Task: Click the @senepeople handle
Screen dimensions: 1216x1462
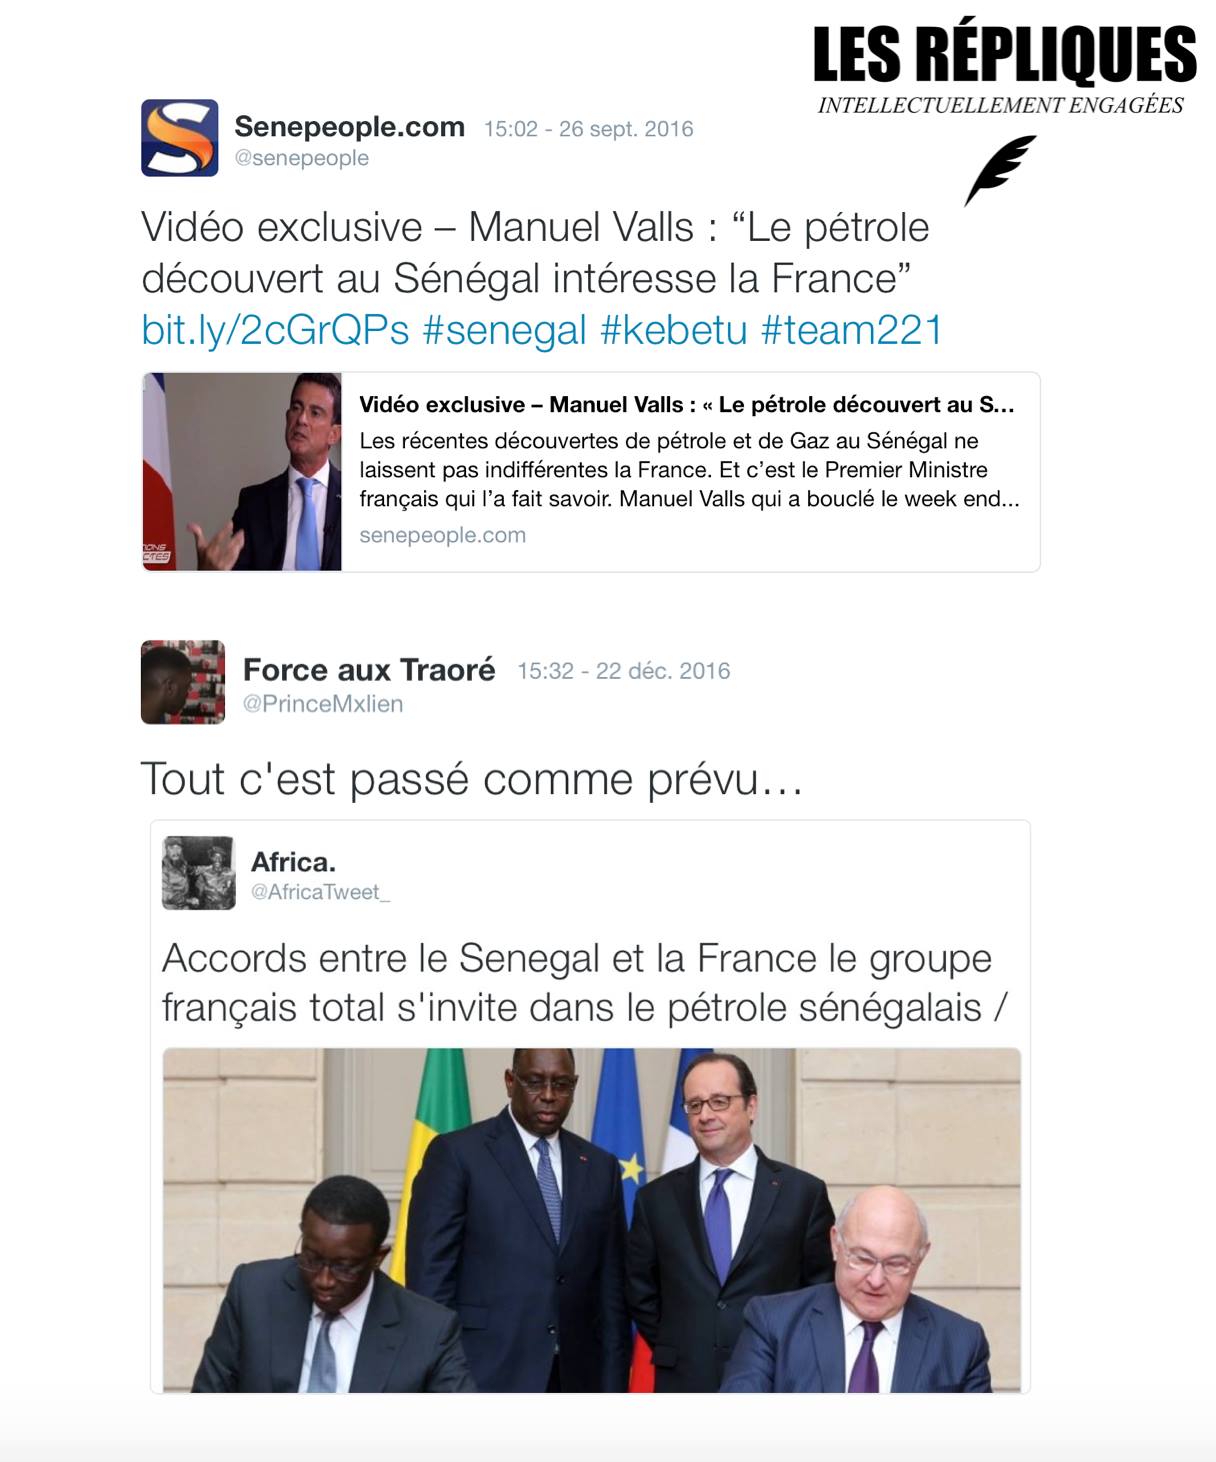Action: (x=301, y=158)
